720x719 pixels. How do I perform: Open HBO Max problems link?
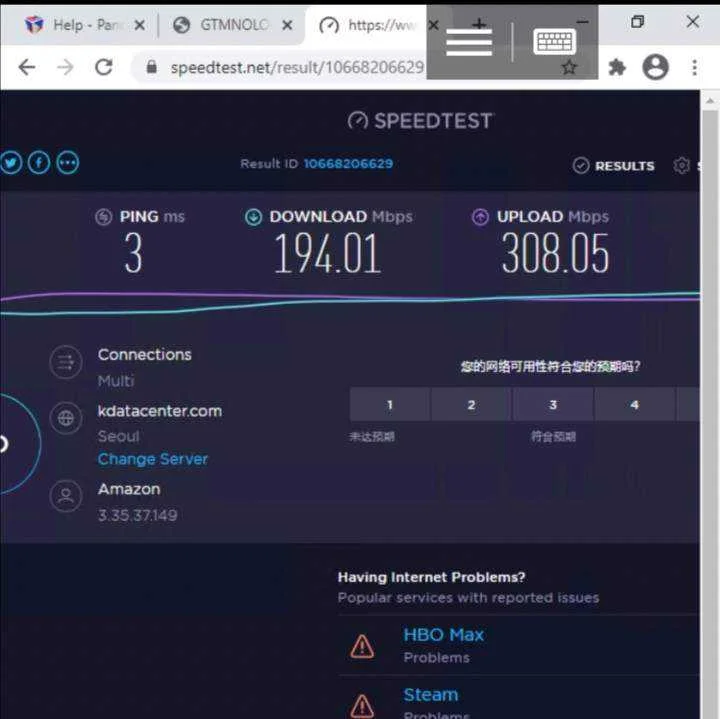pos(444,635)
